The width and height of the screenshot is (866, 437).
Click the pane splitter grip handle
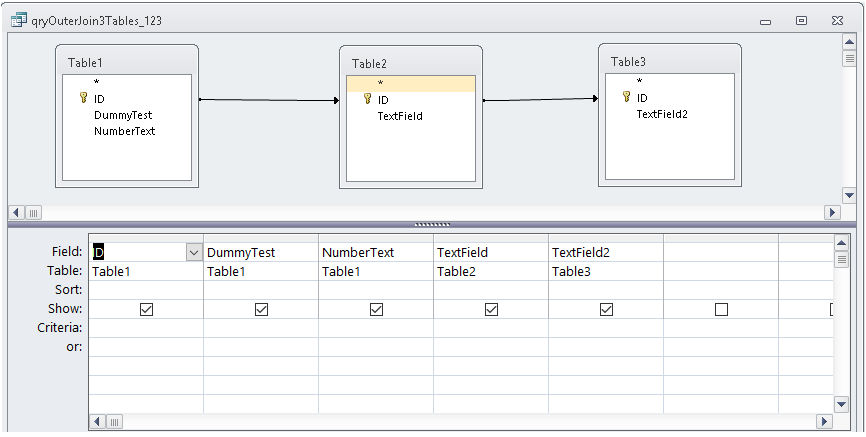click(432, 225)
